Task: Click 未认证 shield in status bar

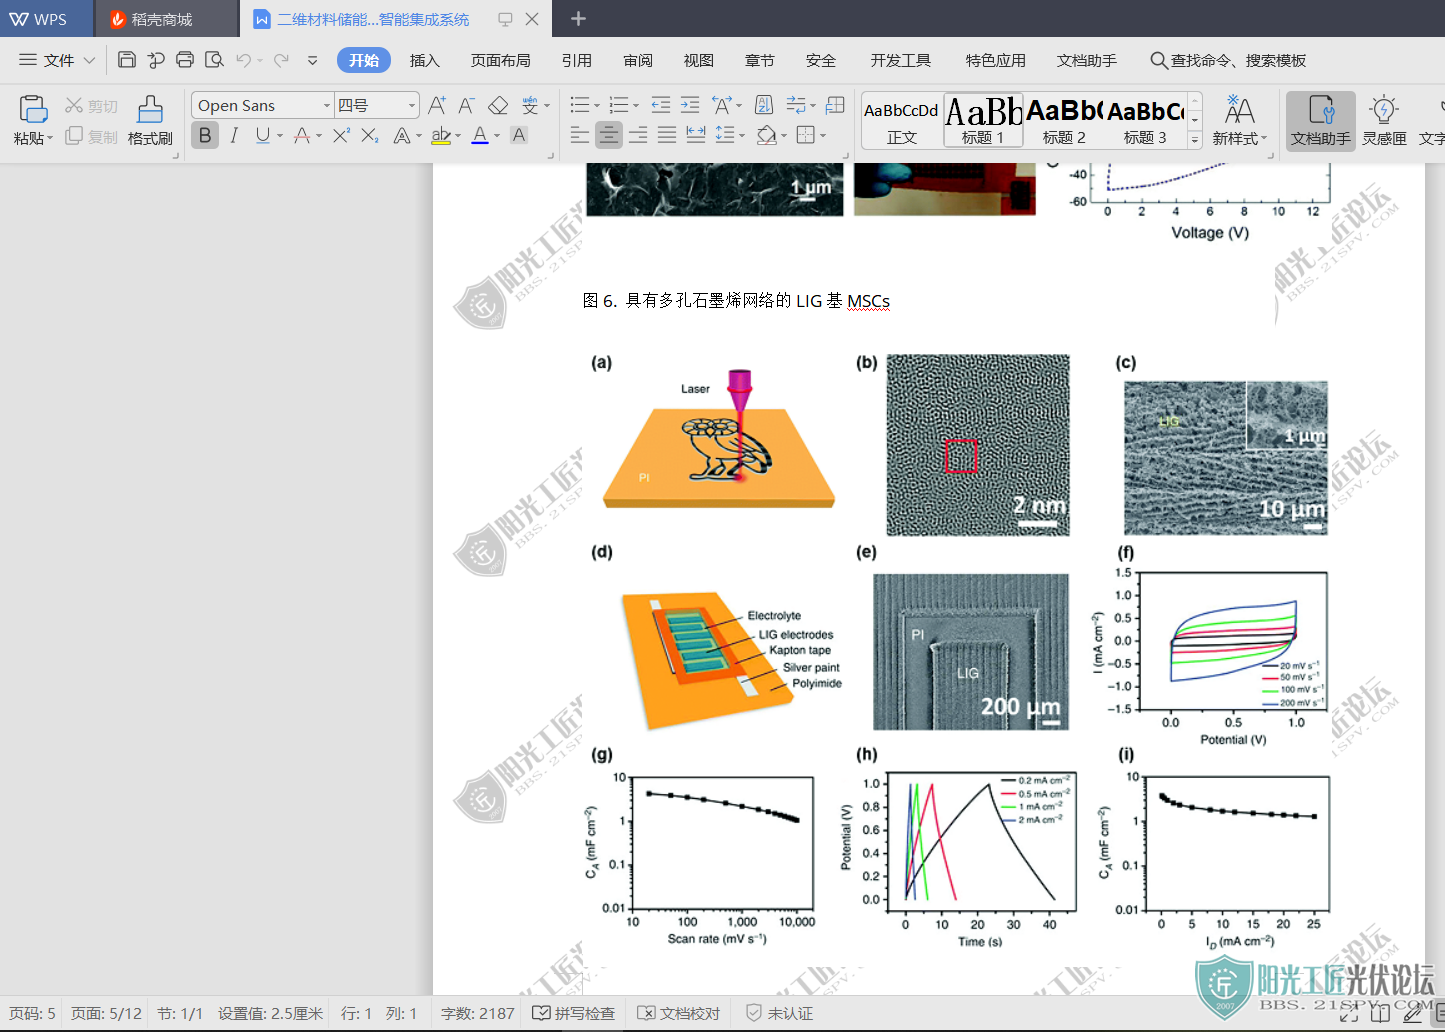Action: click(780, 1013)
